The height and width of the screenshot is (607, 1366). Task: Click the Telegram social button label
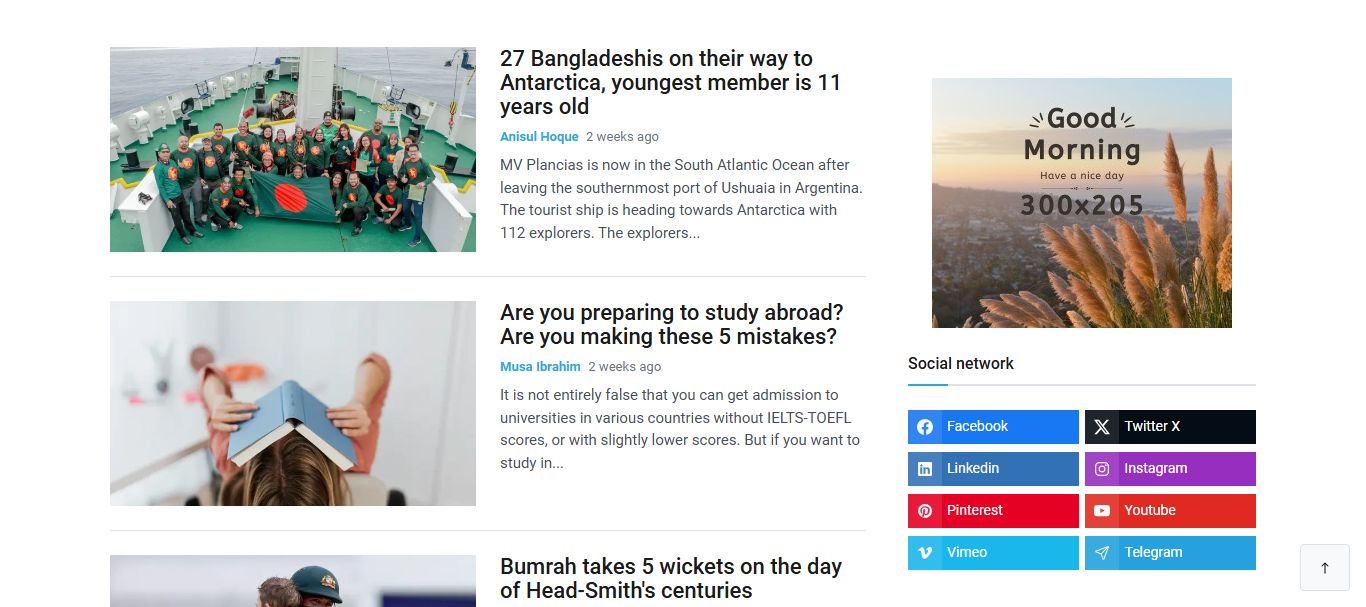click(1153, 553)
